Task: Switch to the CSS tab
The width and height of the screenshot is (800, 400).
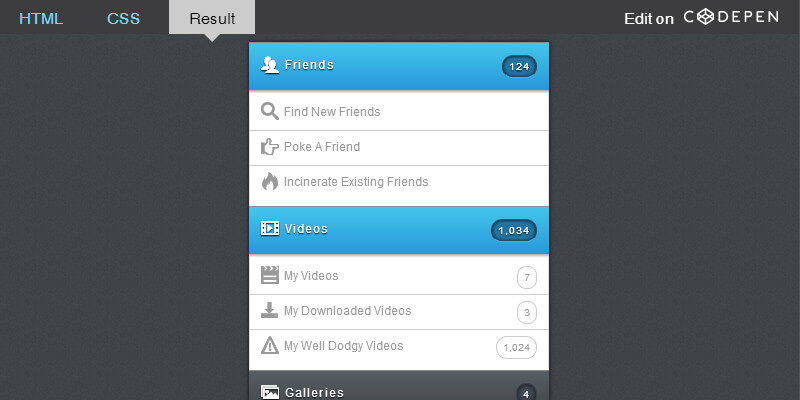Action: coord(123,18)
